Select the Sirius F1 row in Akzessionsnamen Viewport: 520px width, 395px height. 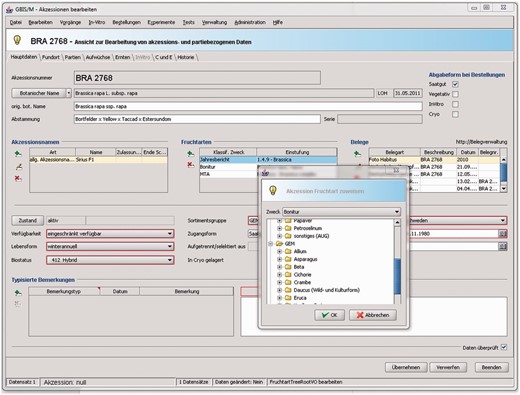tap(98, 160)
